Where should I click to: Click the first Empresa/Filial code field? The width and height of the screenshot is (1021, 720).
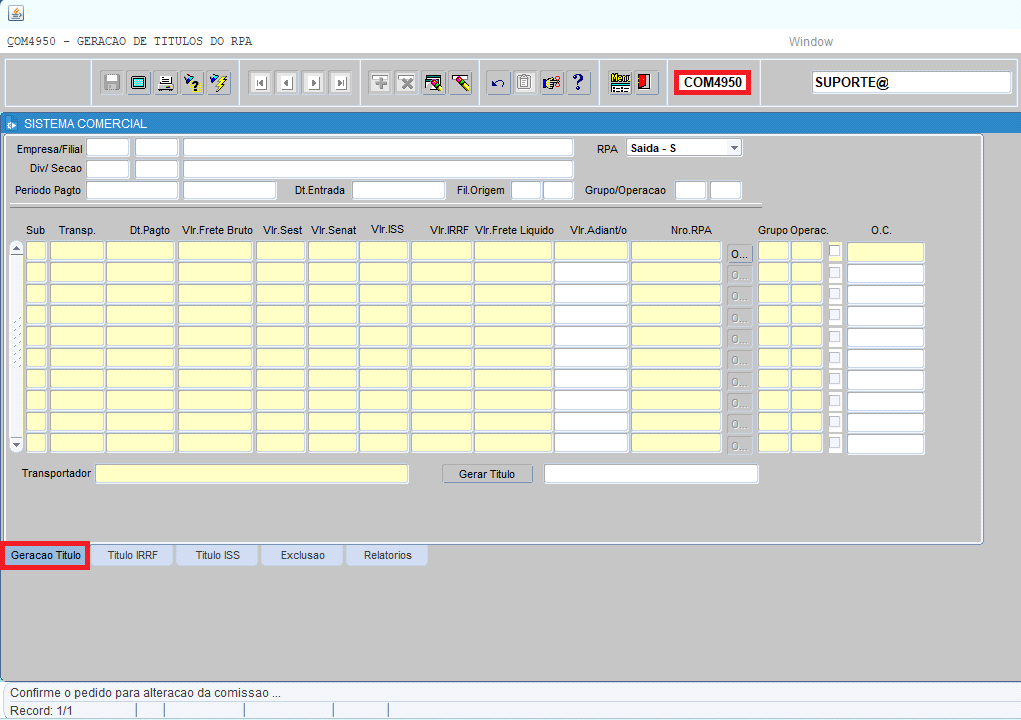[108, 148]
